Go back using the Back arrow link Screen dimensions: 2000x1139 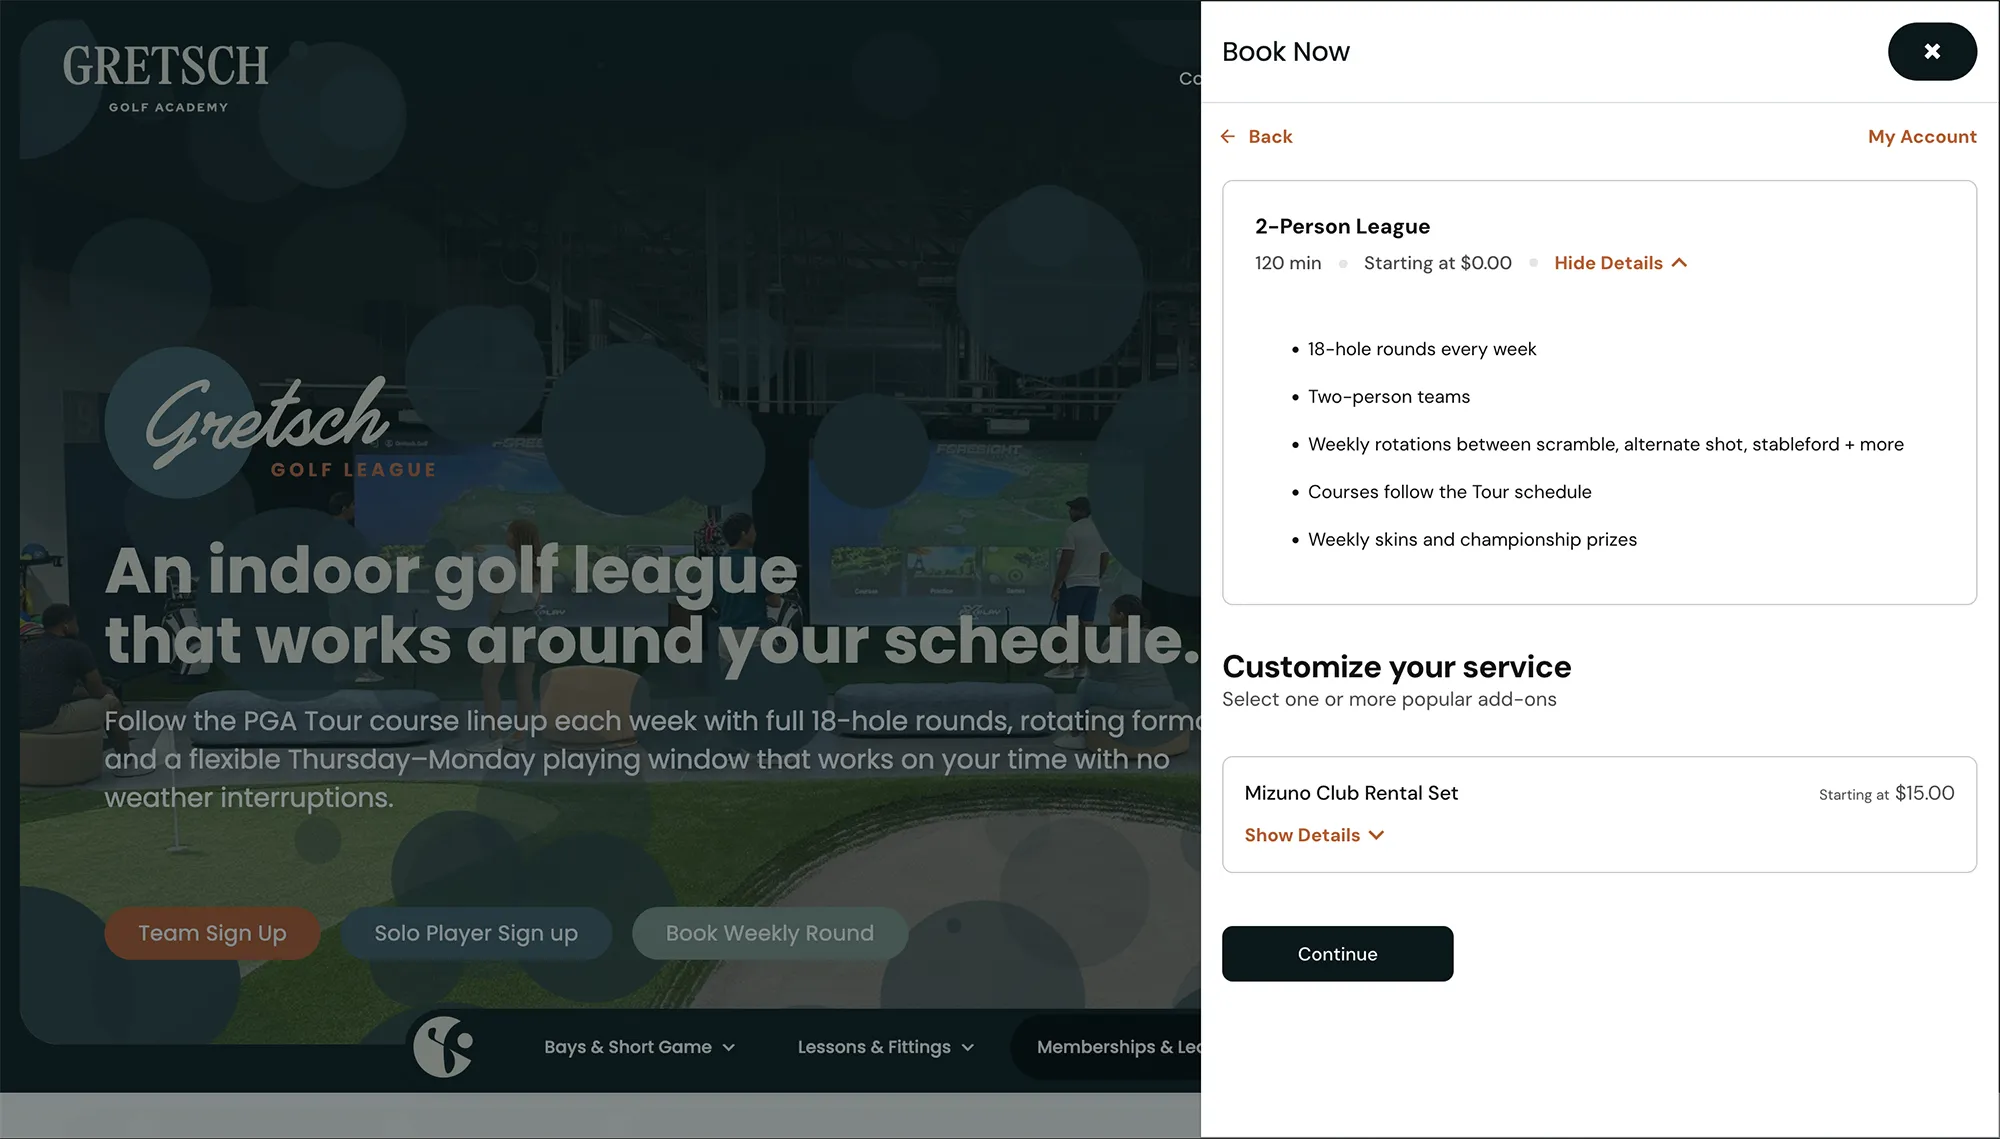(1256, 136)
